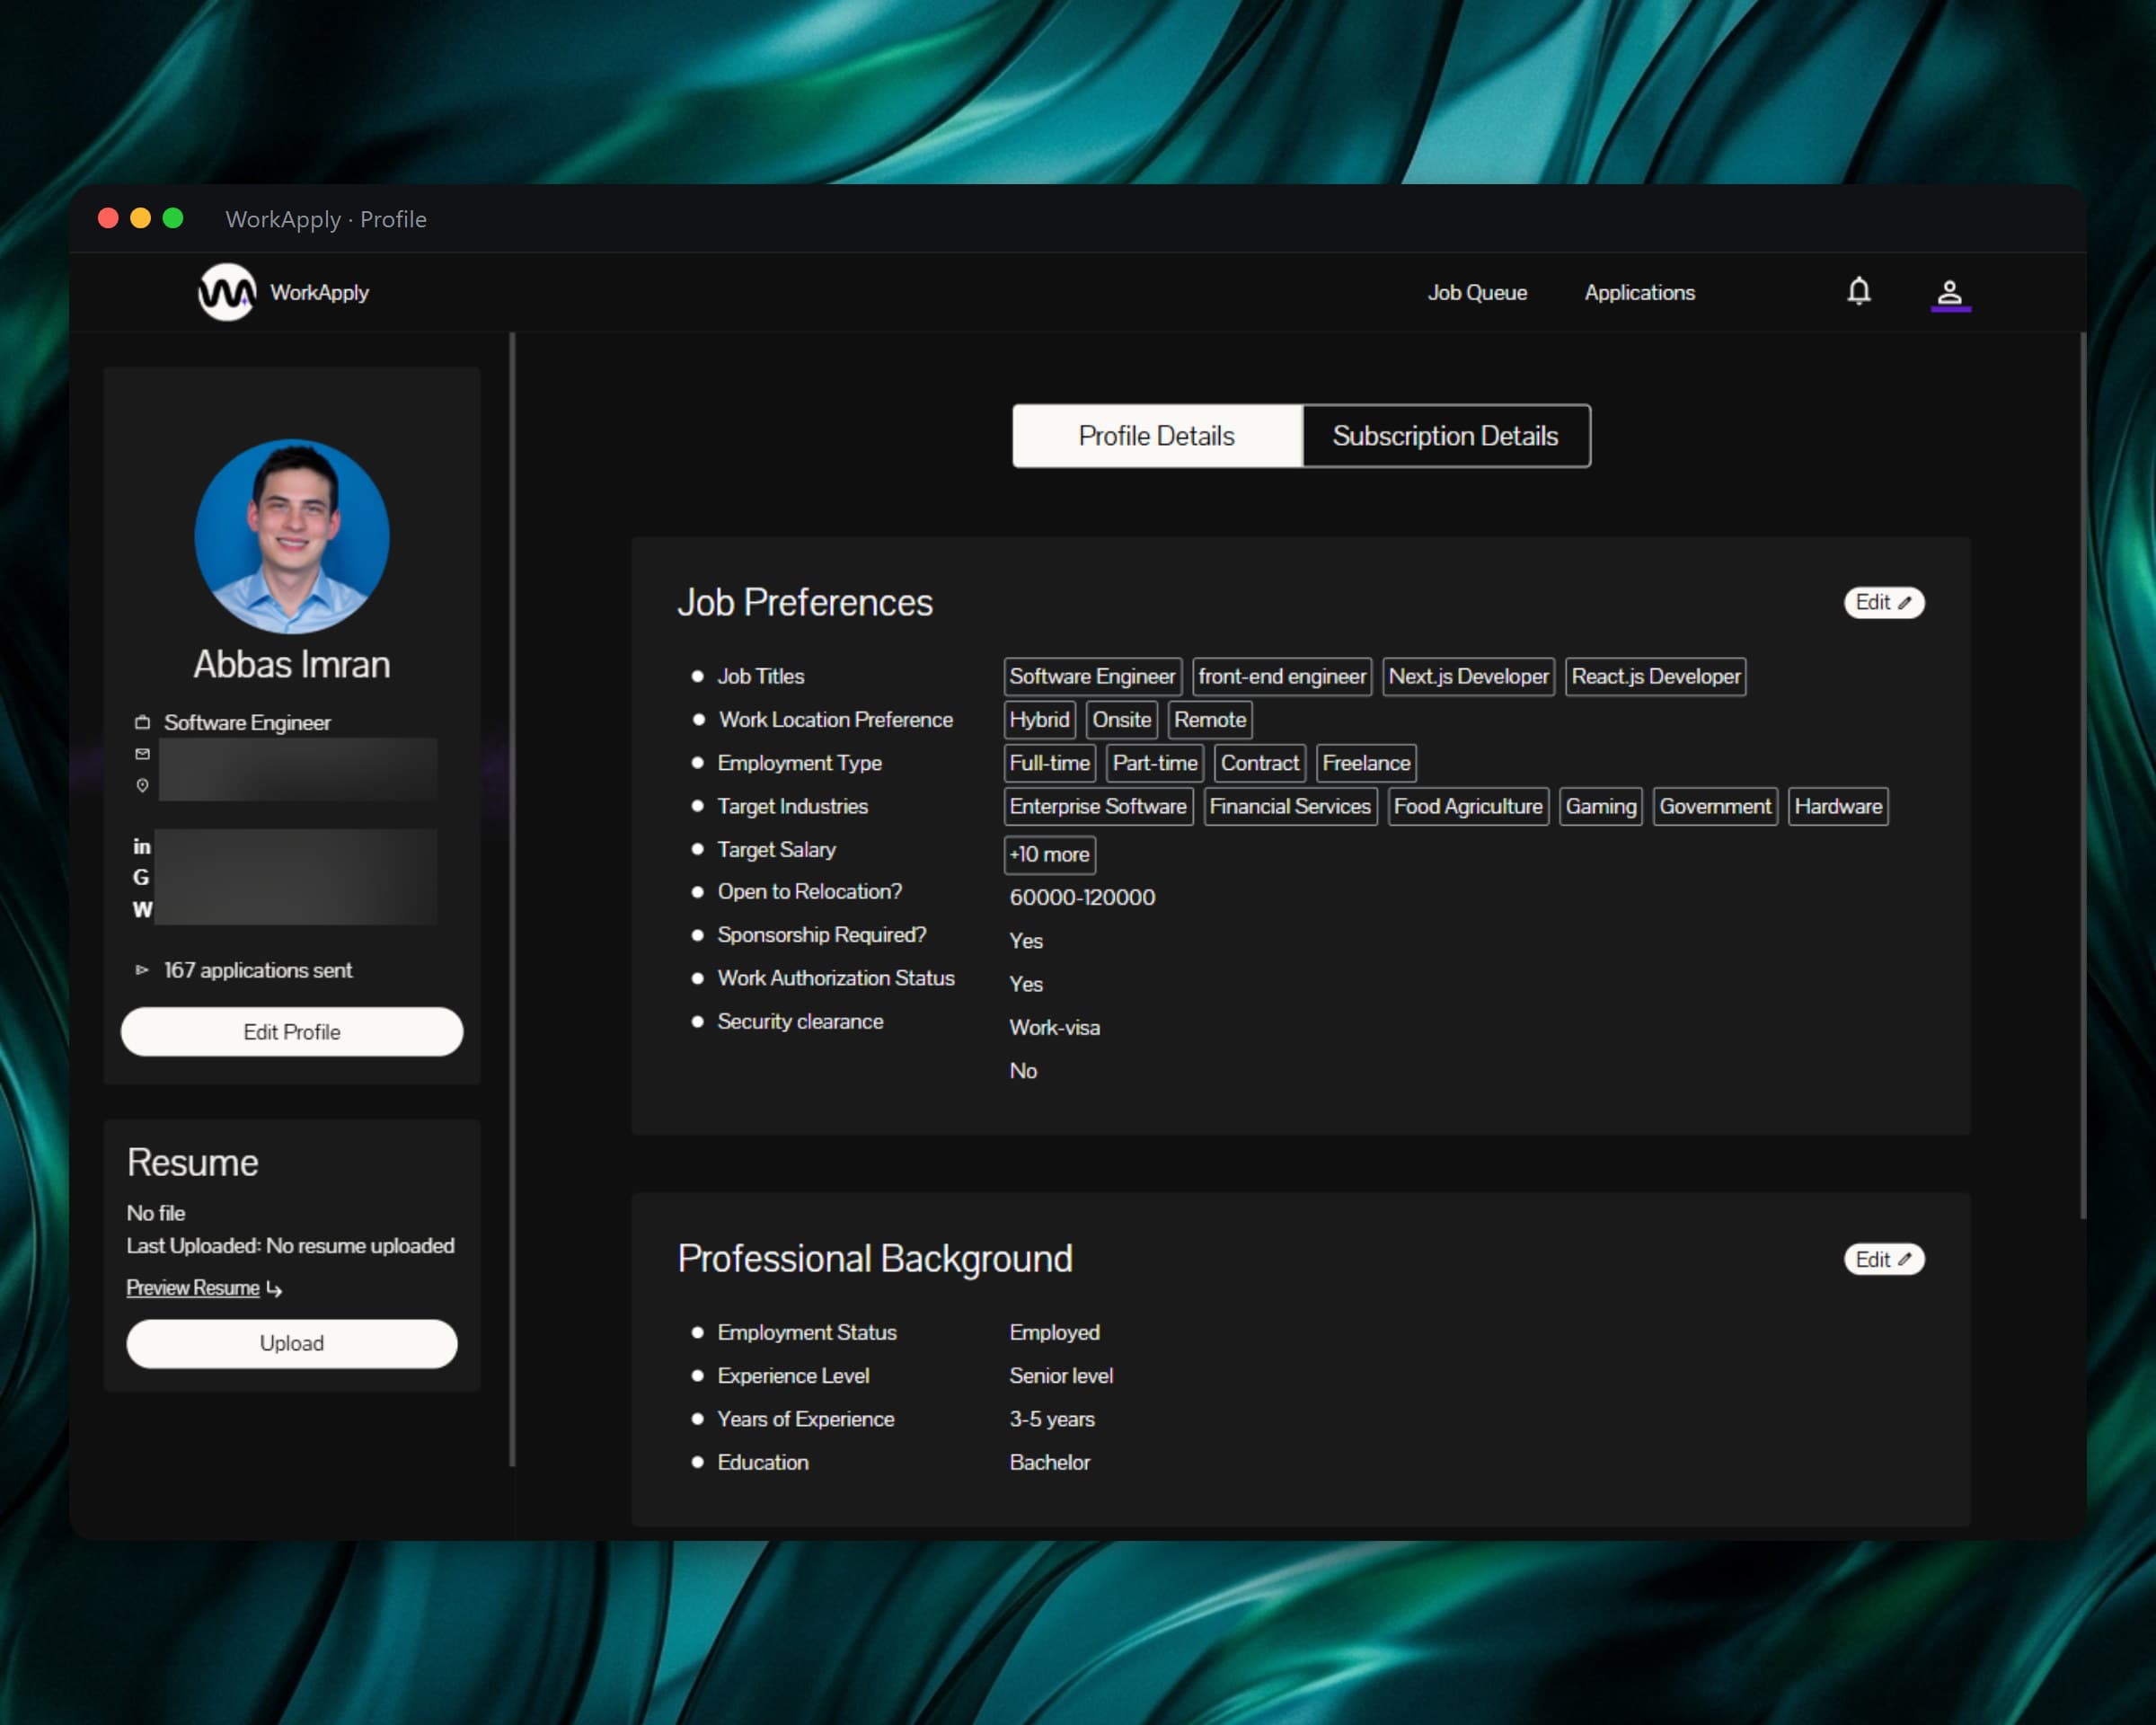
Task: Click the Upload resume button
Action: tap(292, 1343)
